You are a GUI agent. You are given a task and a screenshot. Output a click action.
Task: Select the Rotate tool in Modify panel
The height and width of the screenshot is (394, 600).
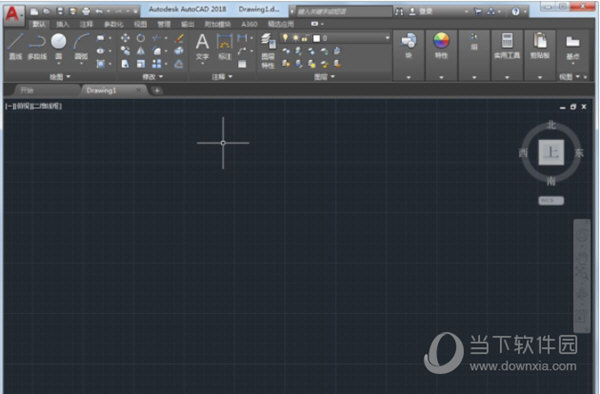141,38
